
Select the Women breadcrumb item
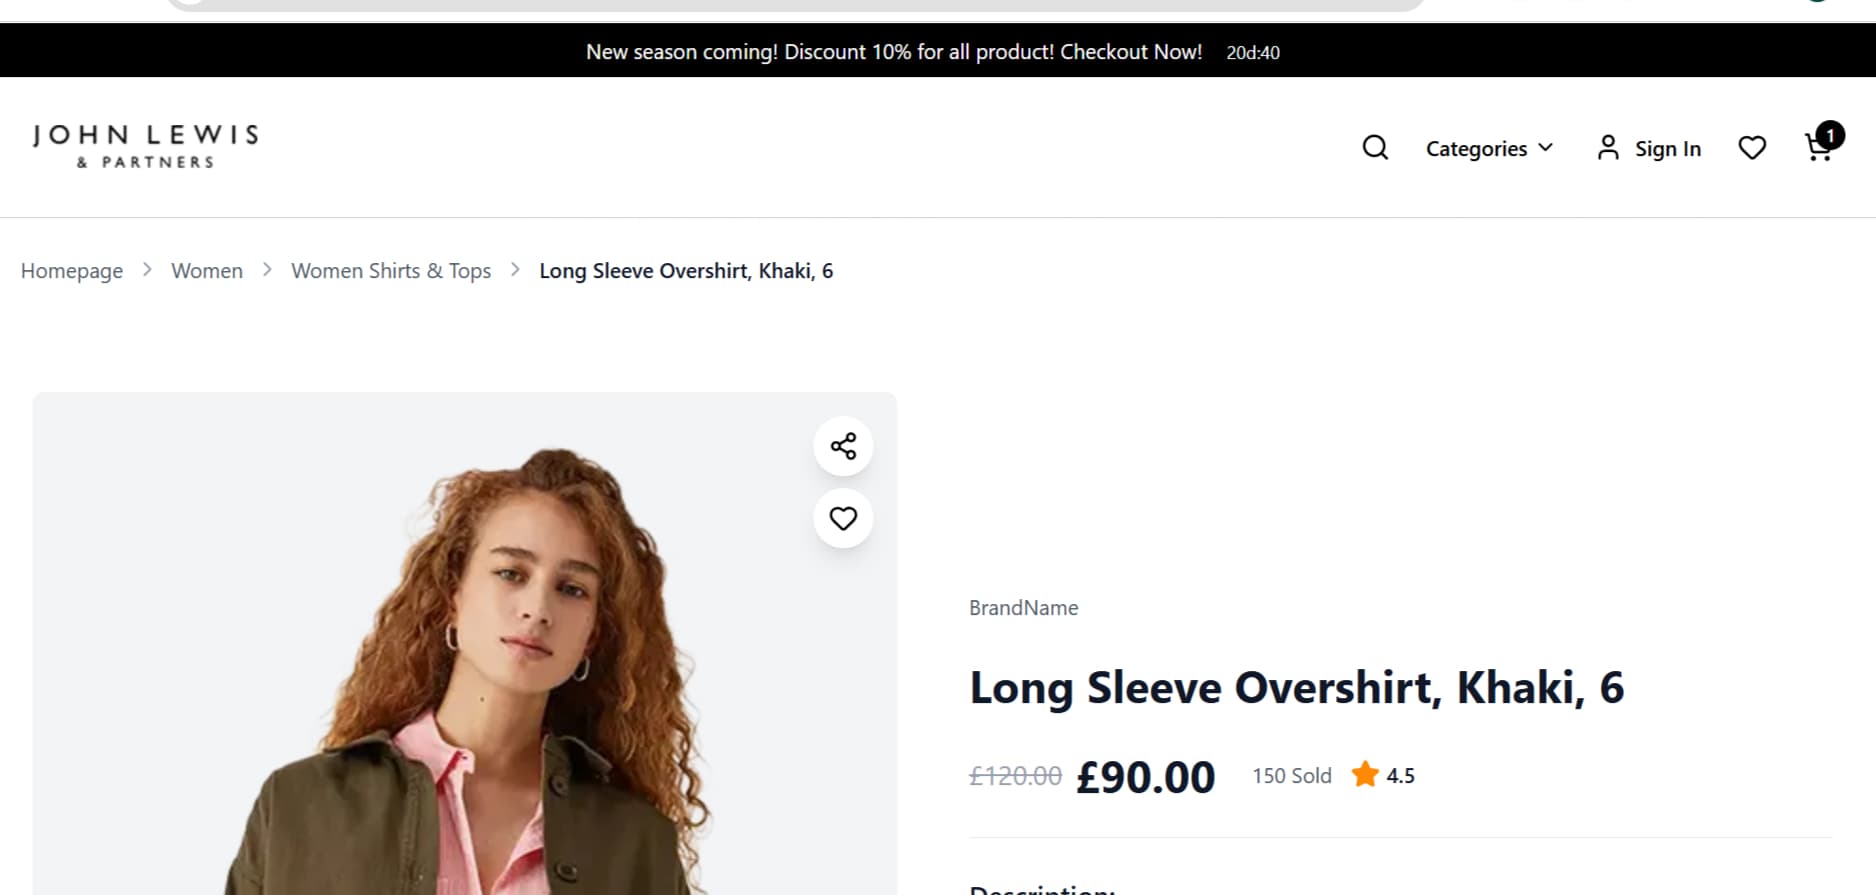pyautogui.click(x=206, y=270)
